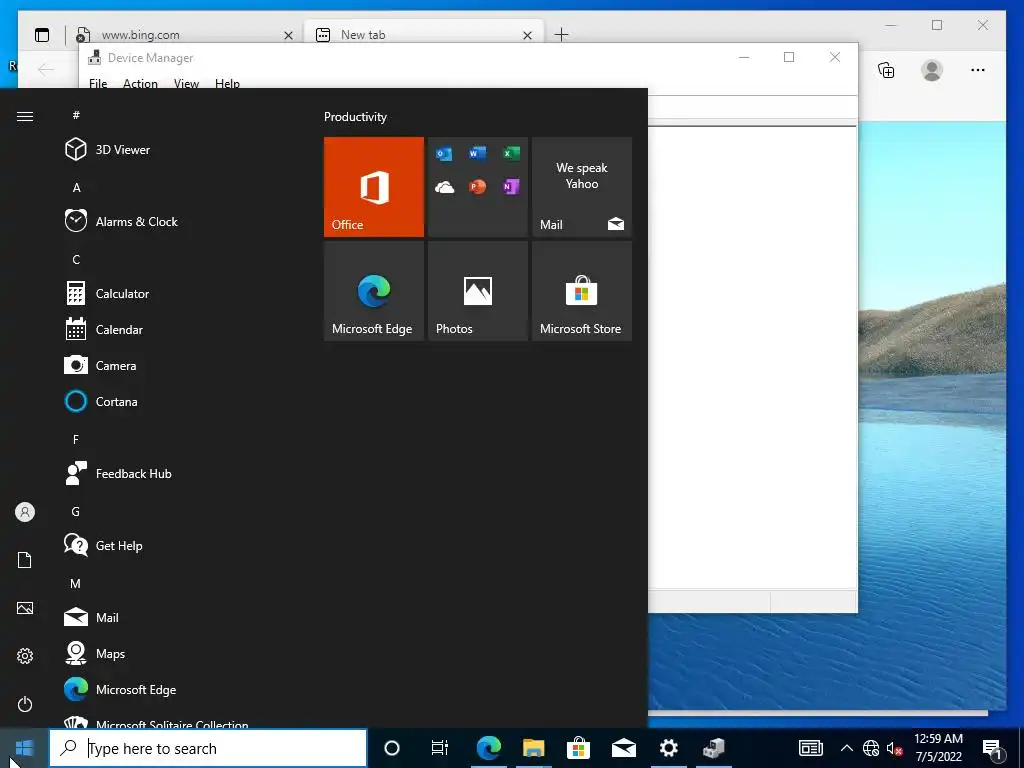Open File Explorer from taskbar
The width and height of the screenshot is (1024, 768).
(x=534, y=748)
